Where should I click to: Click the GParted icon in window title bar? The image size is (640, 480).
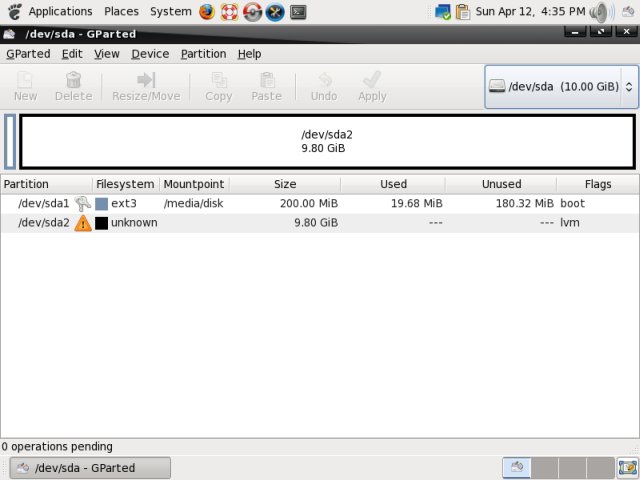point(9,34)
